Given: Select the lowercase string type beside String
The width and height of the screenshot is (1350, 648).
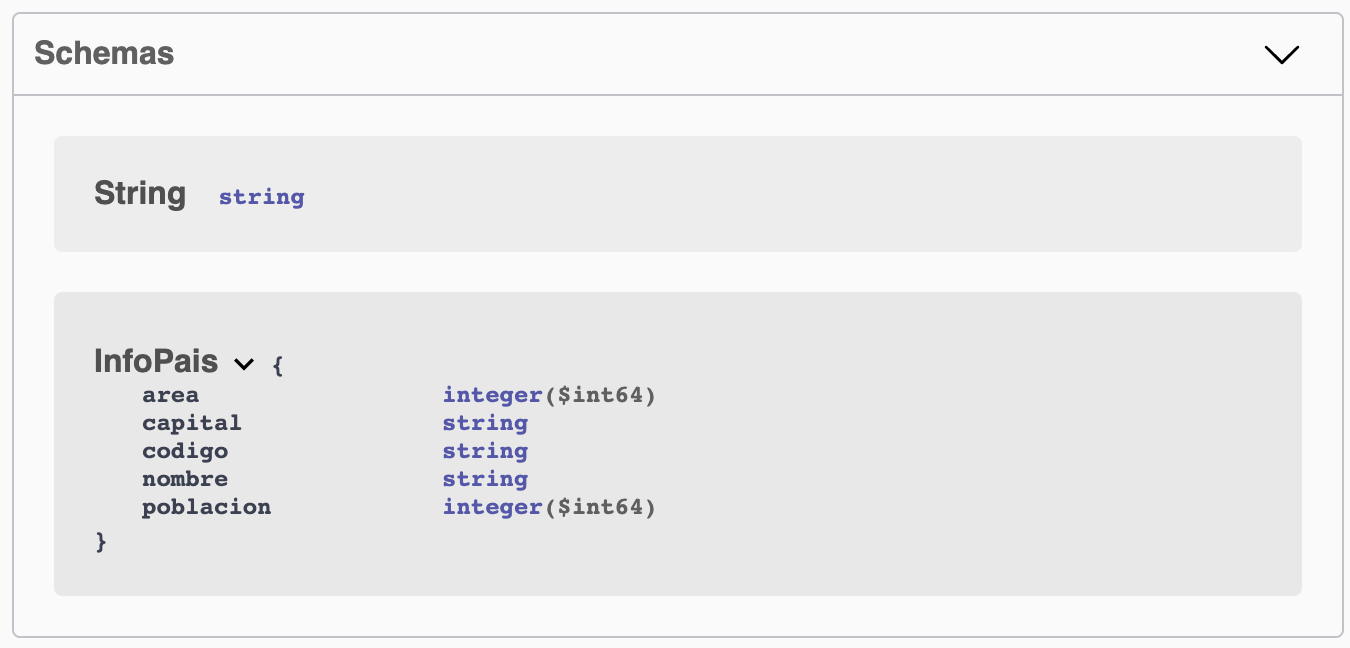Looking at the screenshot, I should coord(261,197).
